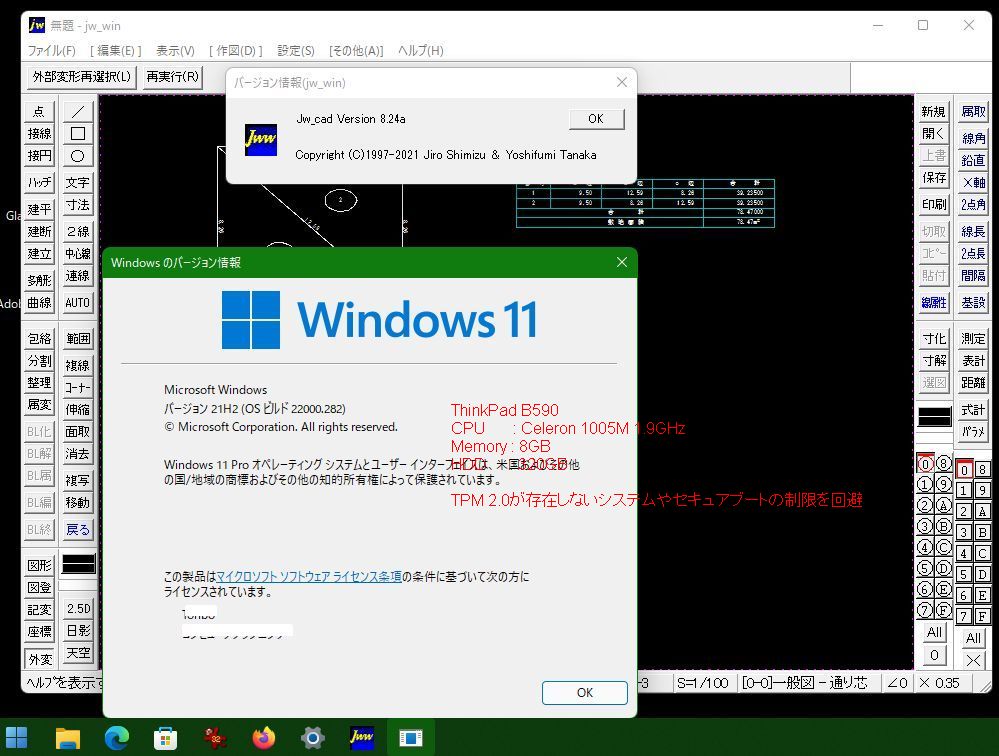The height and width of the screenshot is (756, 999).
Task: Open the 表示(V) menu
Action: click(x=175, y=50)
